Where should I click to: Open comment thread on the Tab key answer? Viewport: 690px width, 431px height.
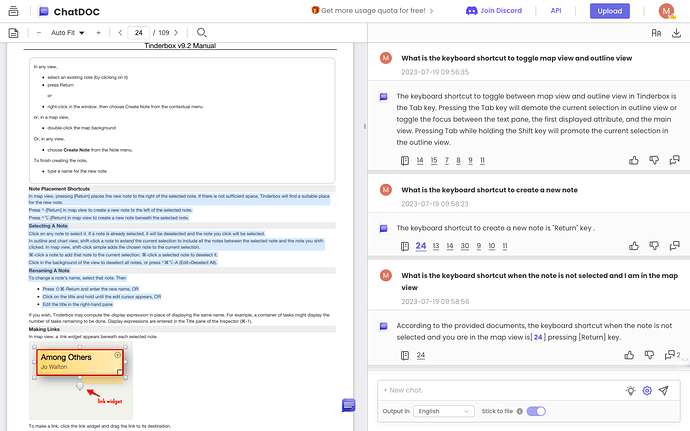click(674, 160)
